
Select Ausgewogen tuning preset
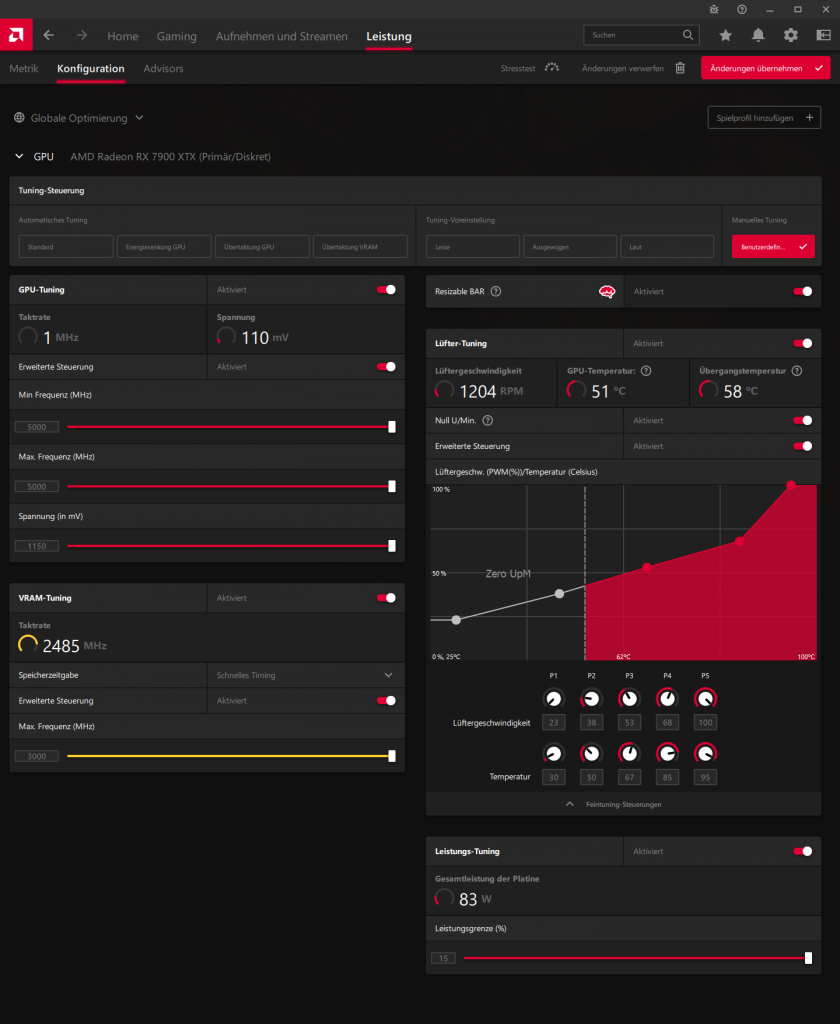coord(570,247)
